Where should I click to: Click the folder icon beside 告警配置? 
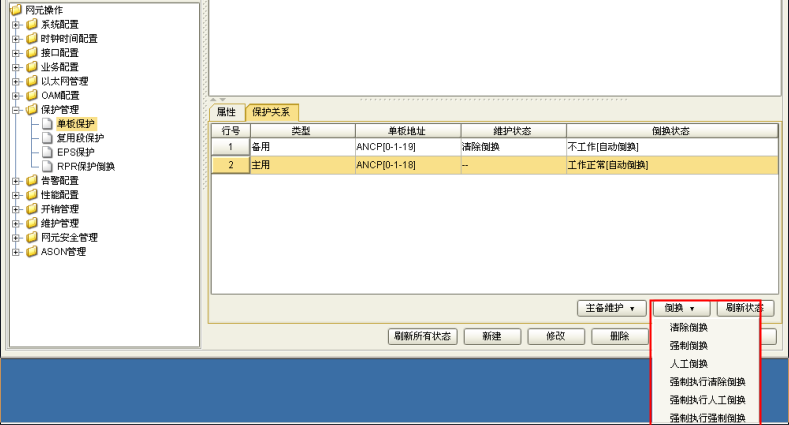coord(32,181)
